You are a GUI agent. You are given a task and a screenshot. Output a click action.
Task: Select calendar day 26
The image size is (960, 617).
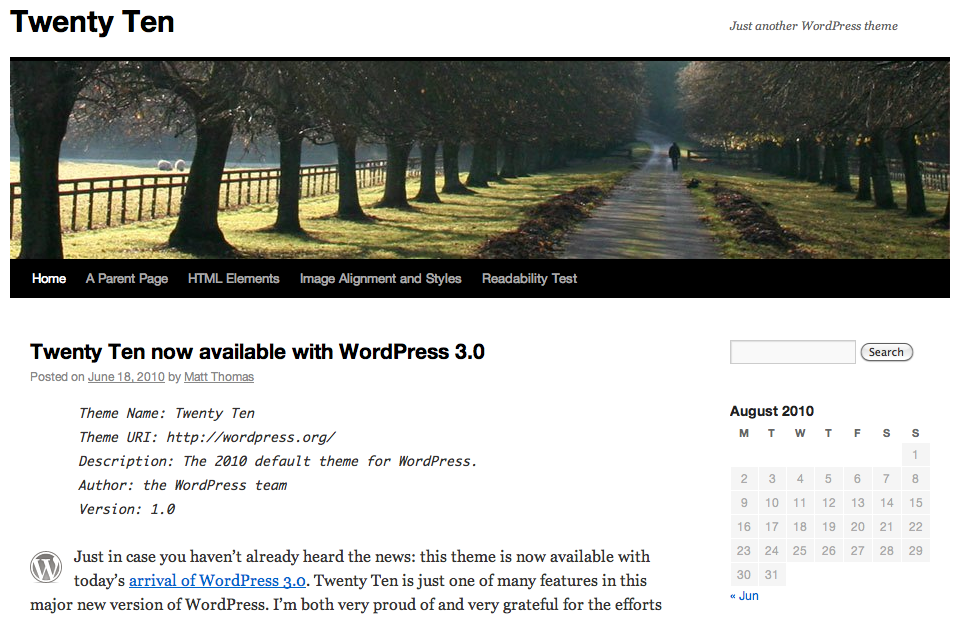(828, 550)
